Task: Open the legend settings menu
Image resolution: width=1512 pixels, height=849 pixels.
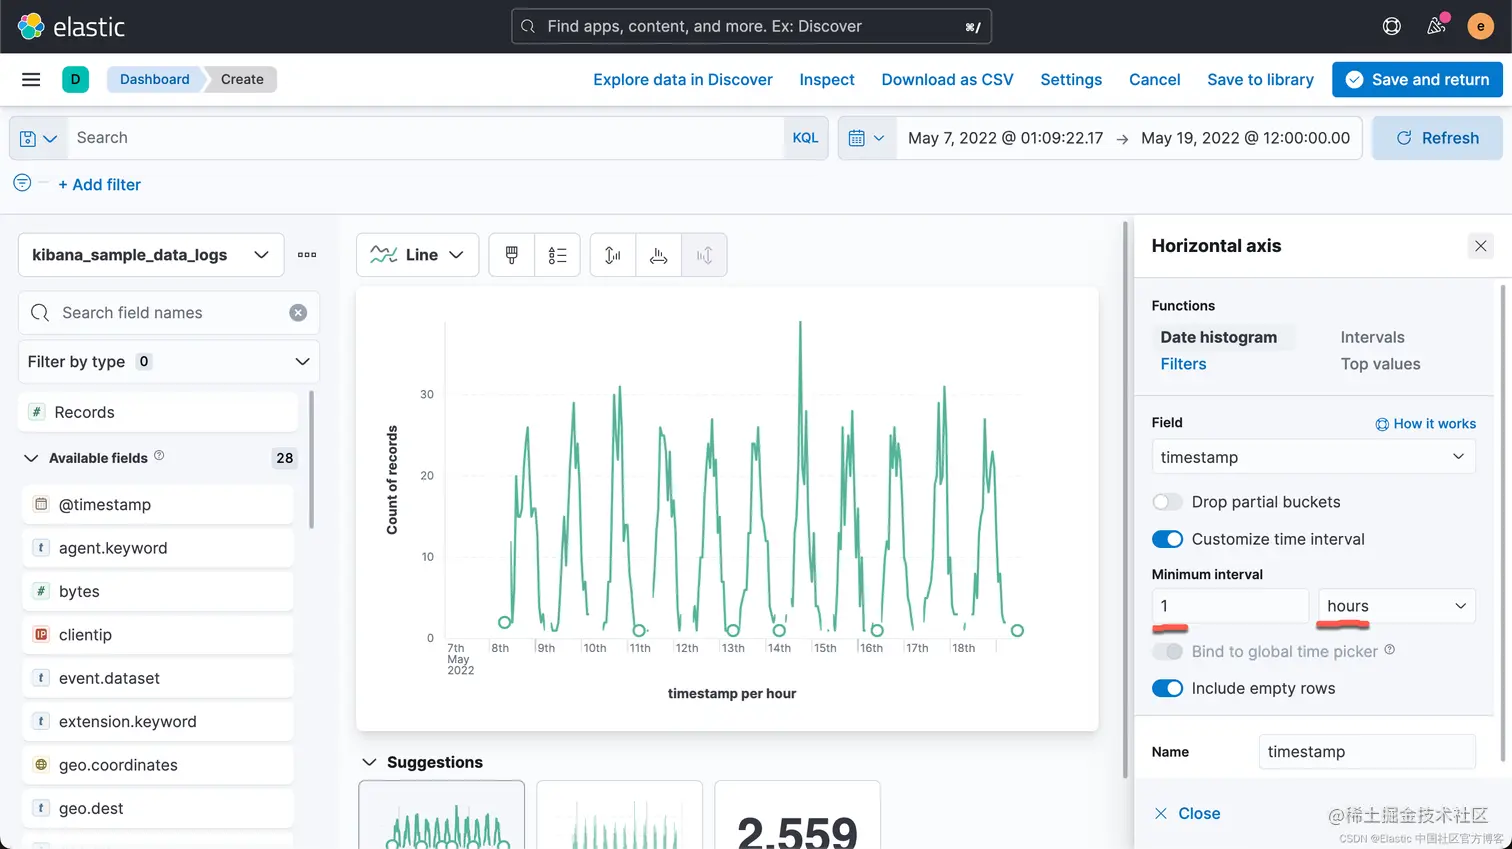Action: tap(558, 255)
